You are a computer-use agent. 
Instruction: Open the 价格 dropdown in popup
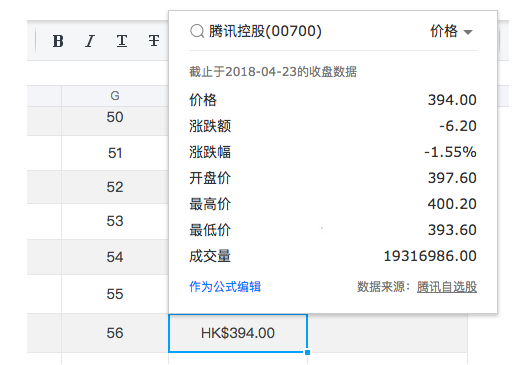(452, 31)
